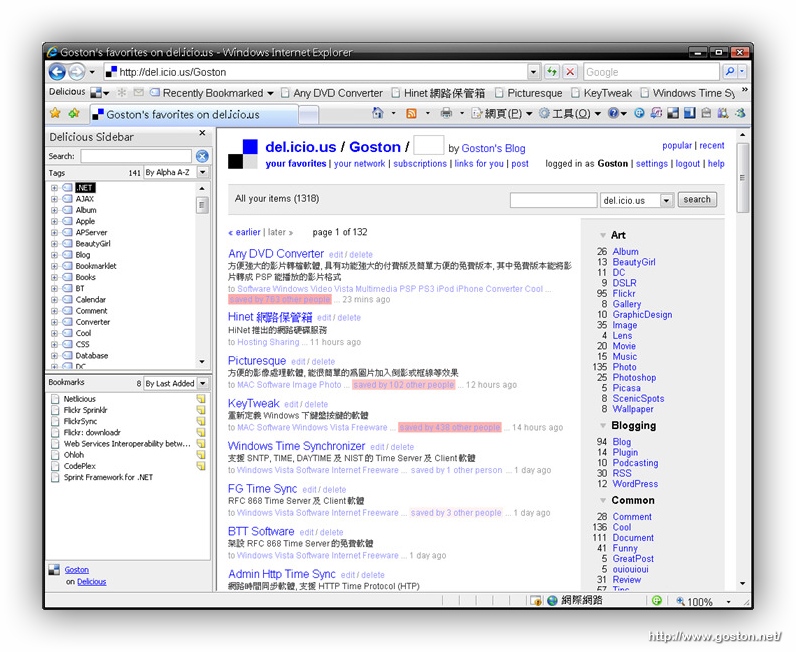The width and height of the screenshot is (796, 652).
Task: Click the green Refresh page icon
Action: (x=552, y=72)
